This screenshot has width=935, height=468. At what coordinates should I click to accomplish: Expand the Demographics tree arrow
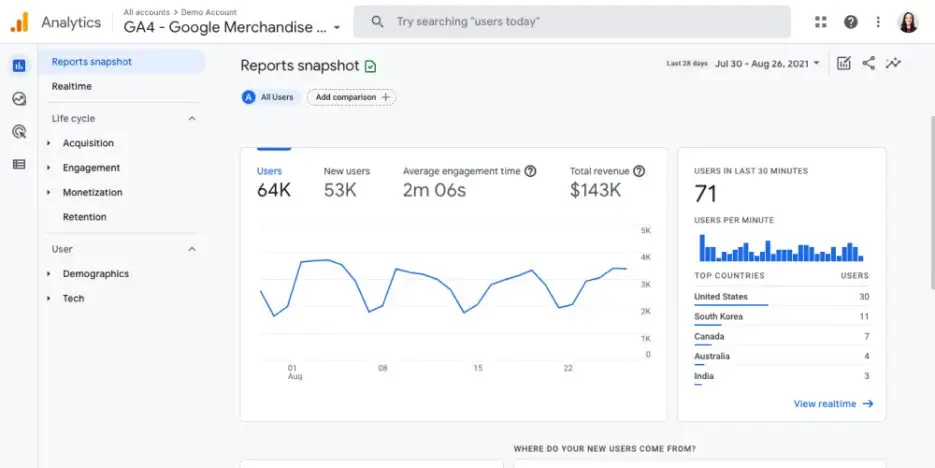click(x=49, y=274)
